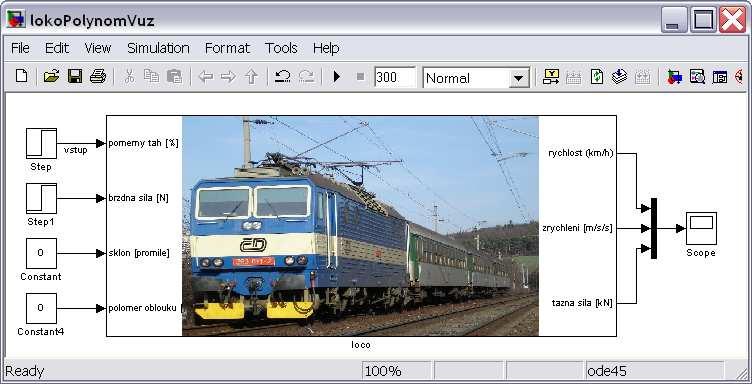This screenshot has height=384, width=752.
Task: Click the locomotive photo in loco block
Action: [x=360, y=226]
